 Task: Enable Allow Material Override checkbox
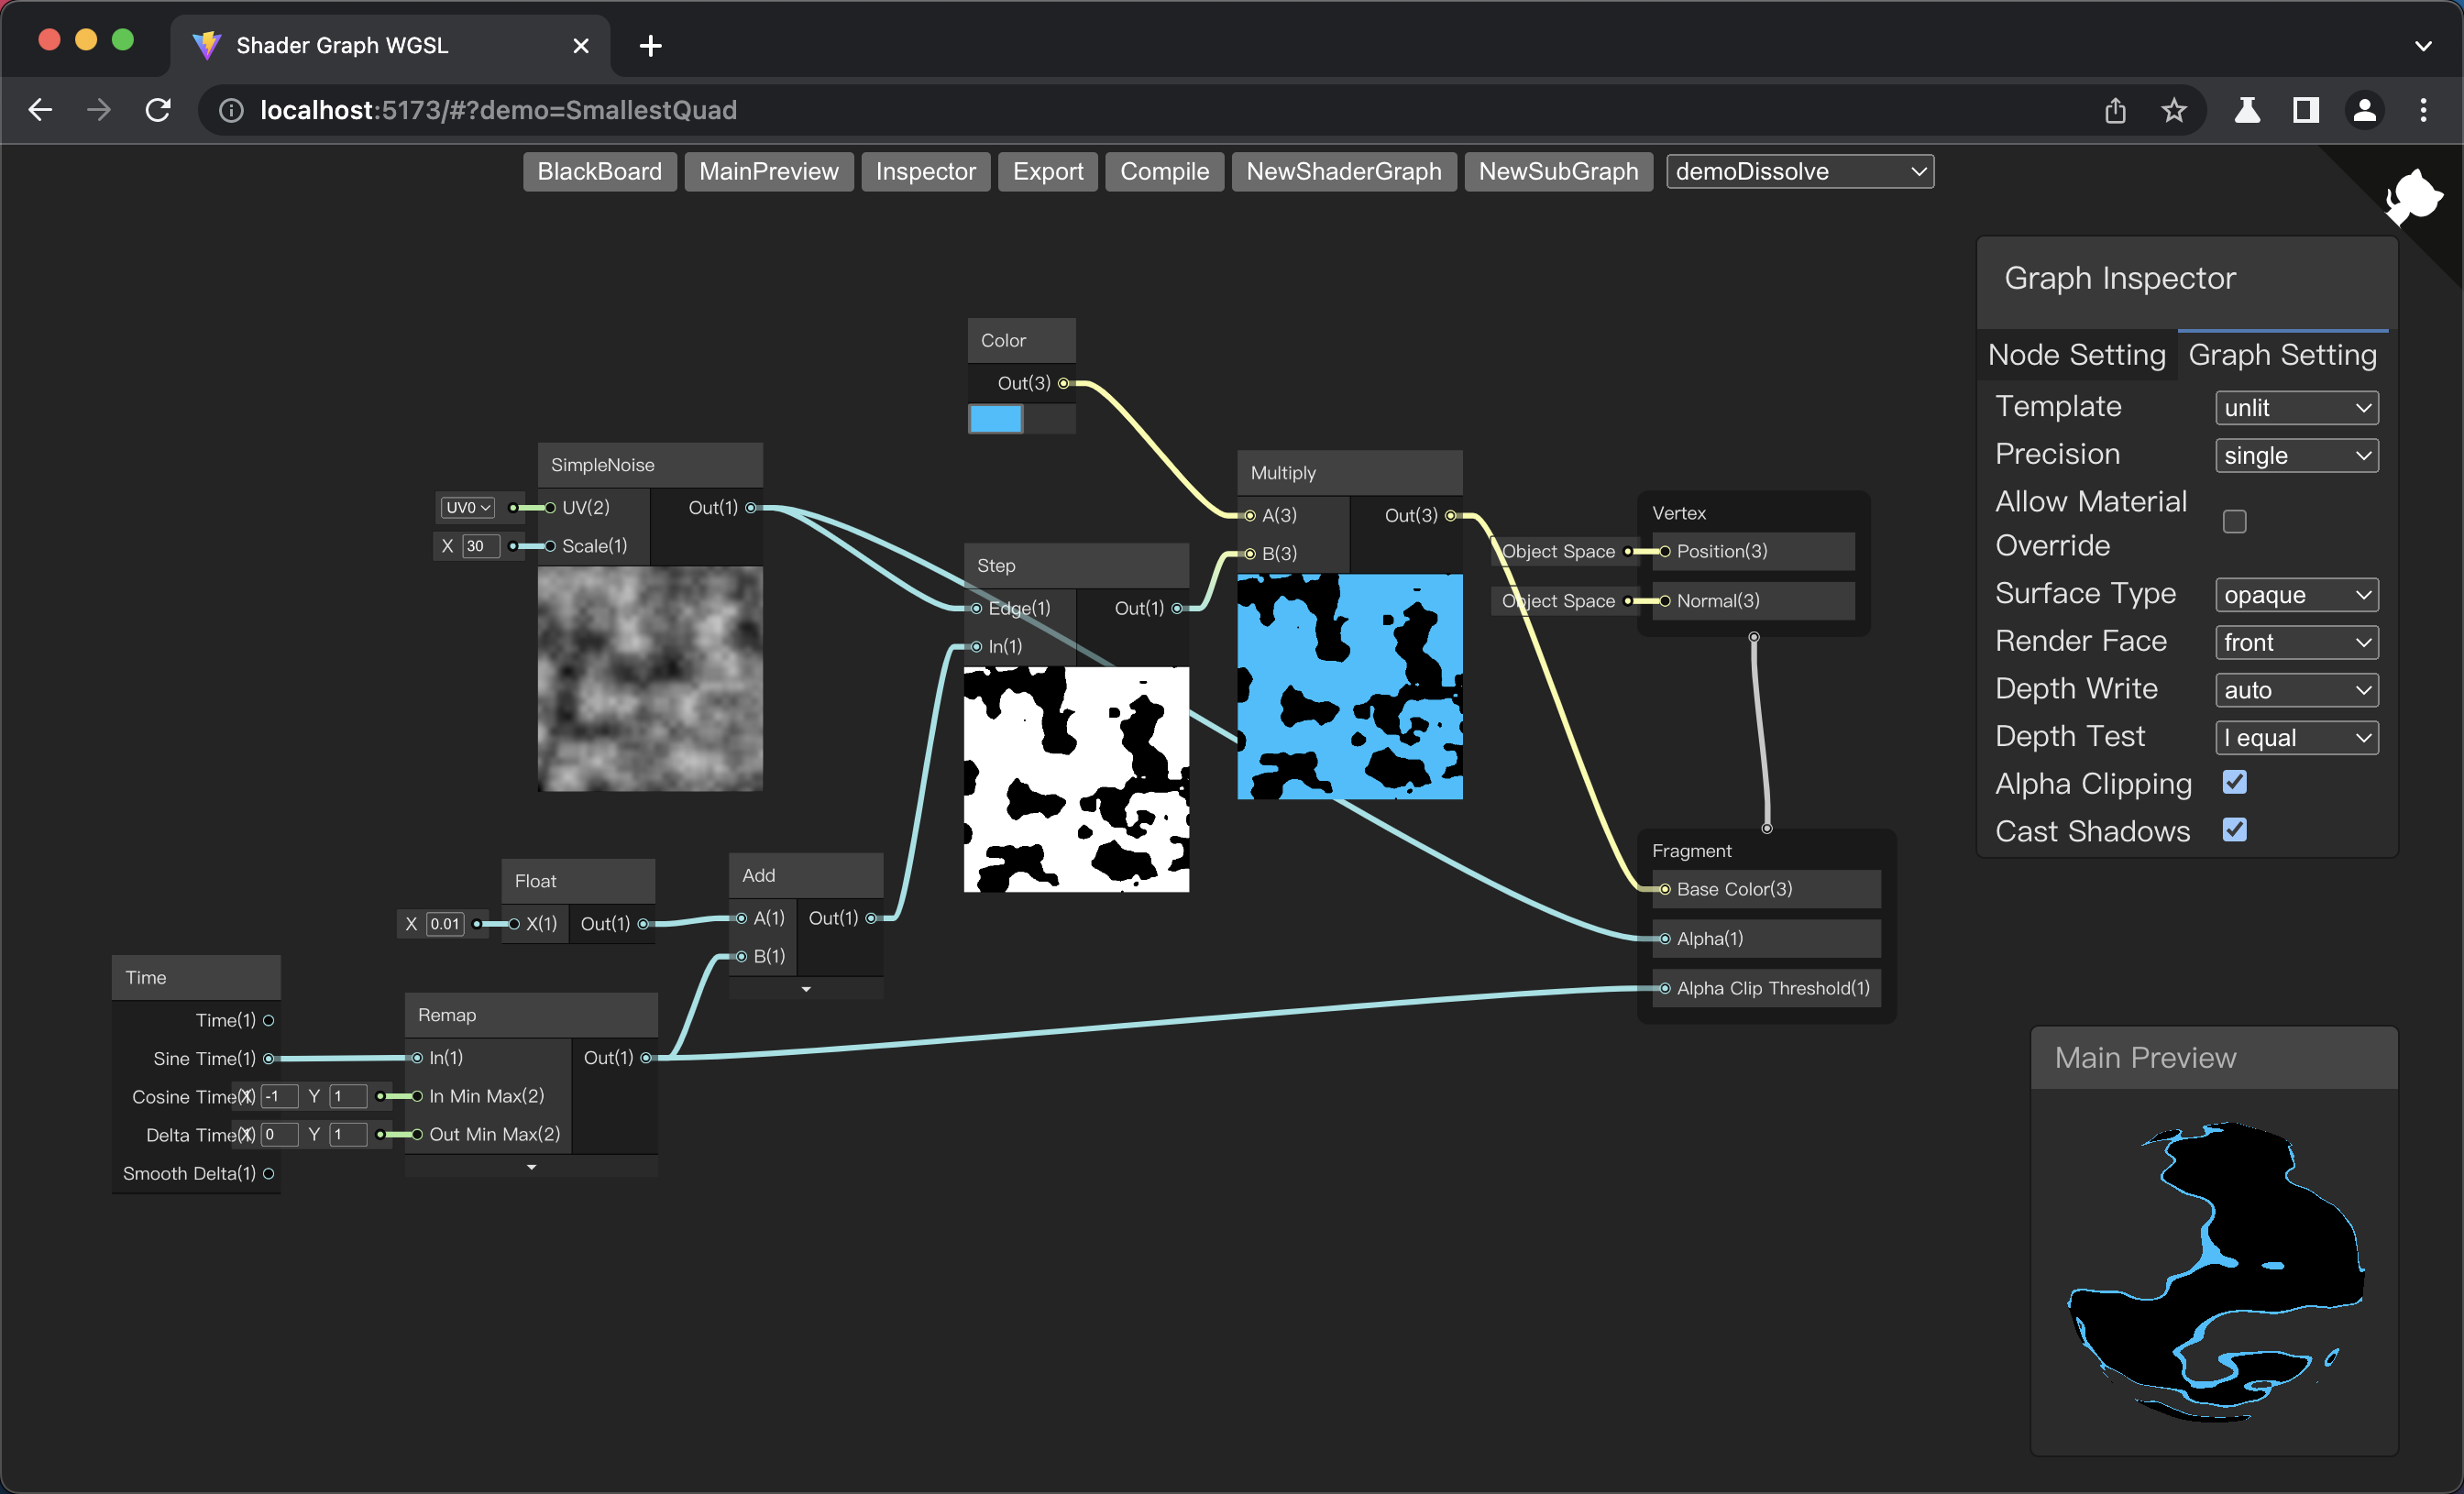[x=2234, y=522]
